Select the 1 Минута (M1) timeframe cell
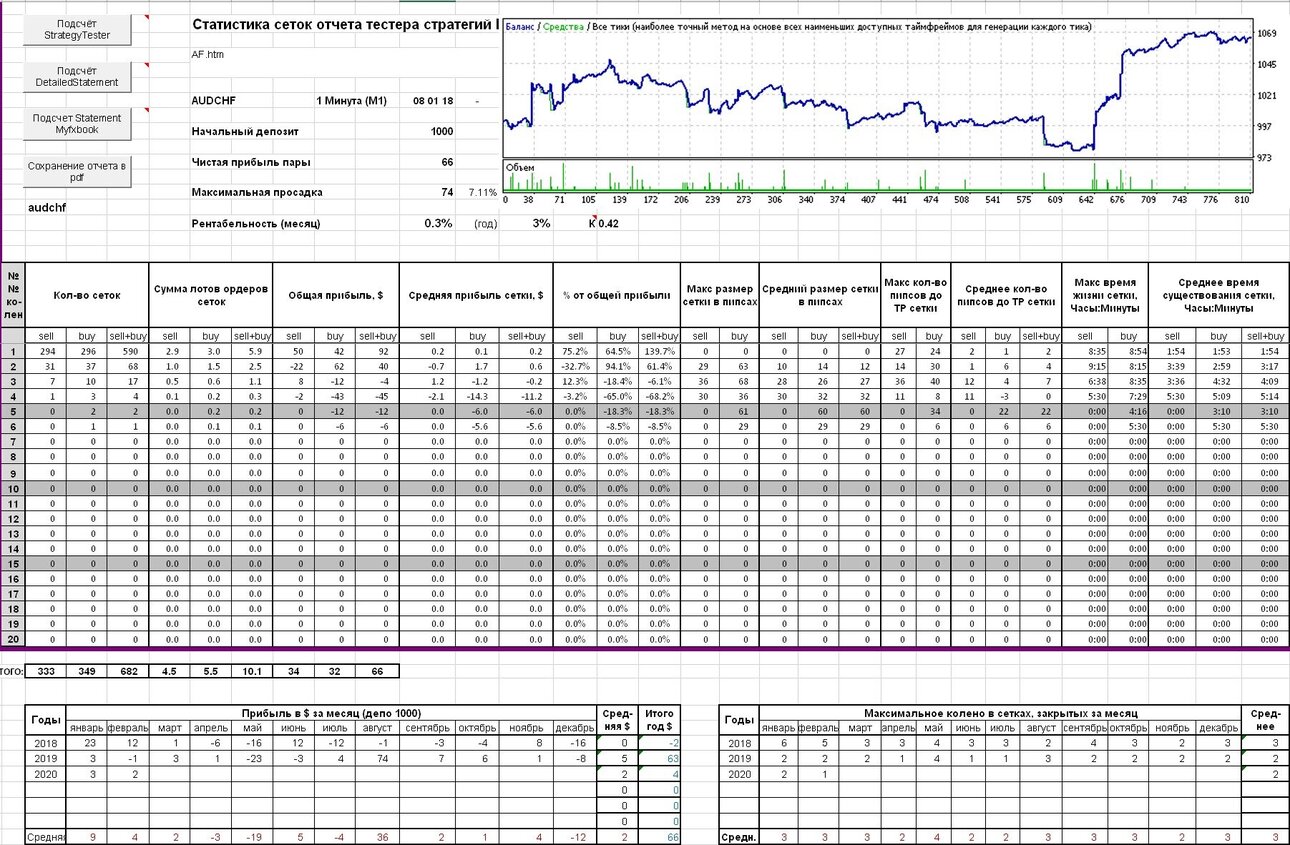 [x=351, y=101]
